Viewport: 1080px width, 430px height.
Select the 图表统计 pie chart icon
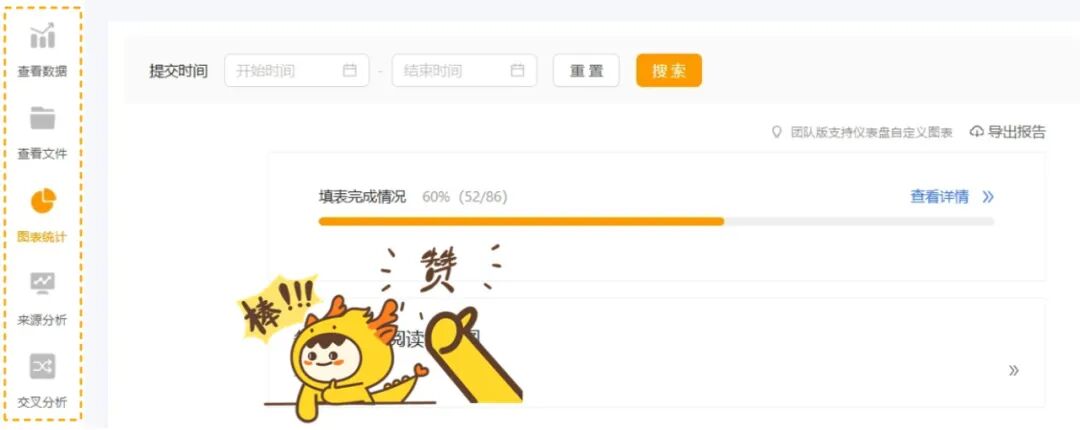coord(43,201)
